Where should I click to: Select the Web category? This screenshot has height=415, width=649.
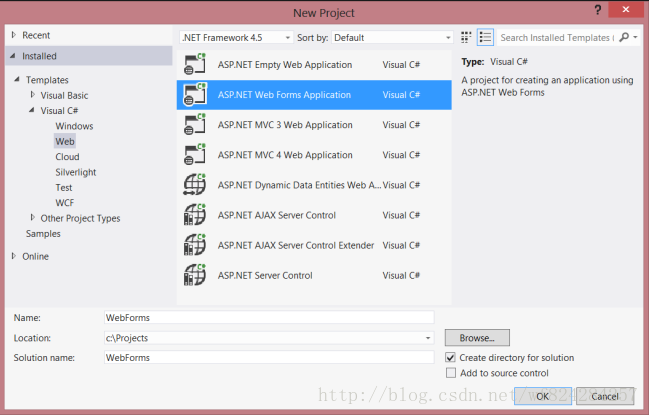point(65,141)
